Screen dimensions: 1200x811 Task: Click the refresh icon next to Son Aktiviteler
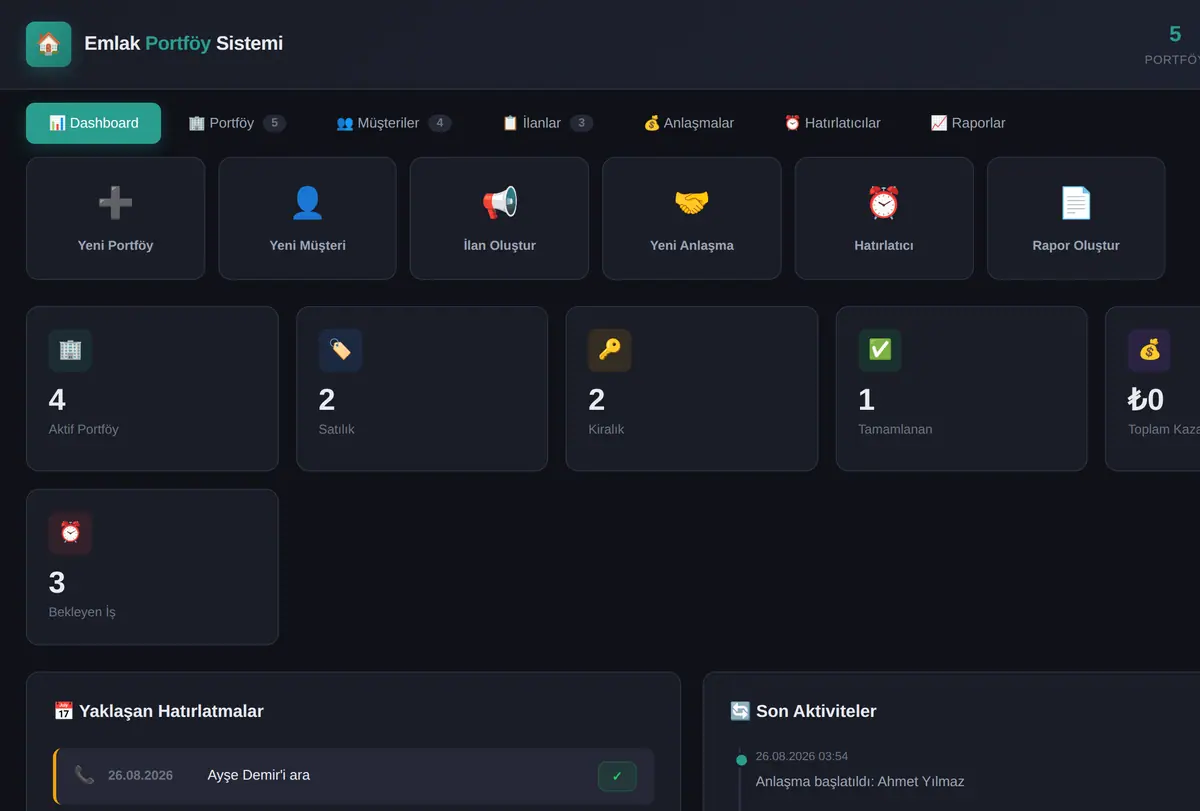(740, 711)
